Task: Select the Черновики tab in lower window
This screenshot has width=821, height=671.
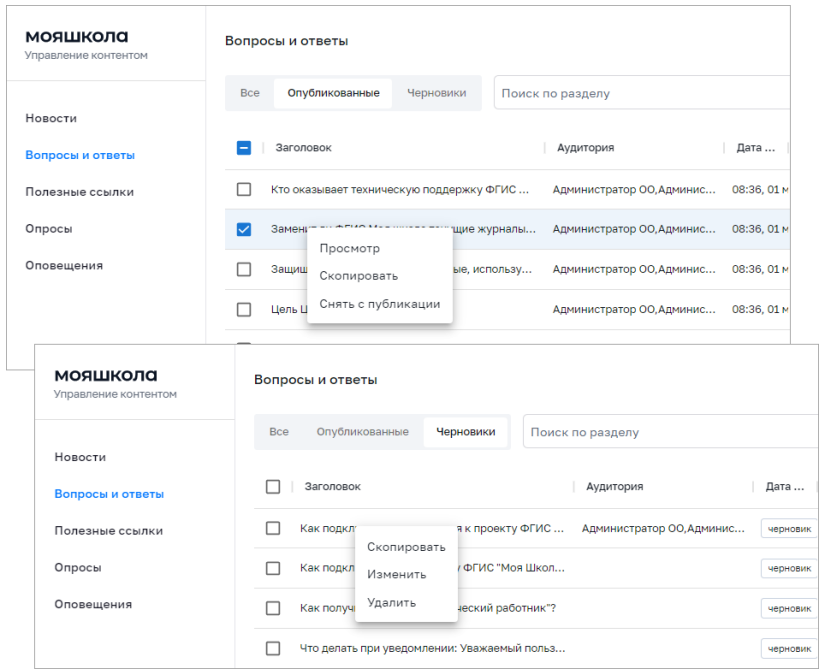Action: pyautogui.click(x=465, y=432)
